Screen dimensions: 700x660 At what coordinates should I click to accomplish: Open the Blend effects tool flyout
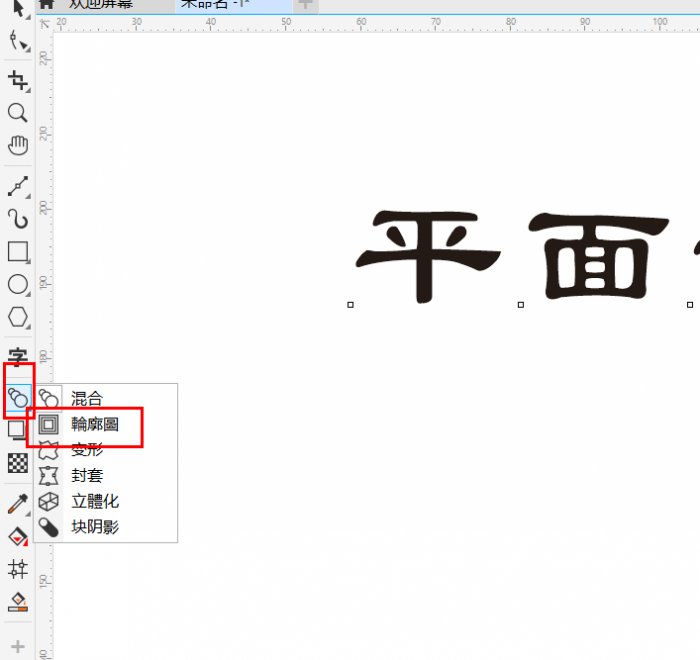point(17,397)
